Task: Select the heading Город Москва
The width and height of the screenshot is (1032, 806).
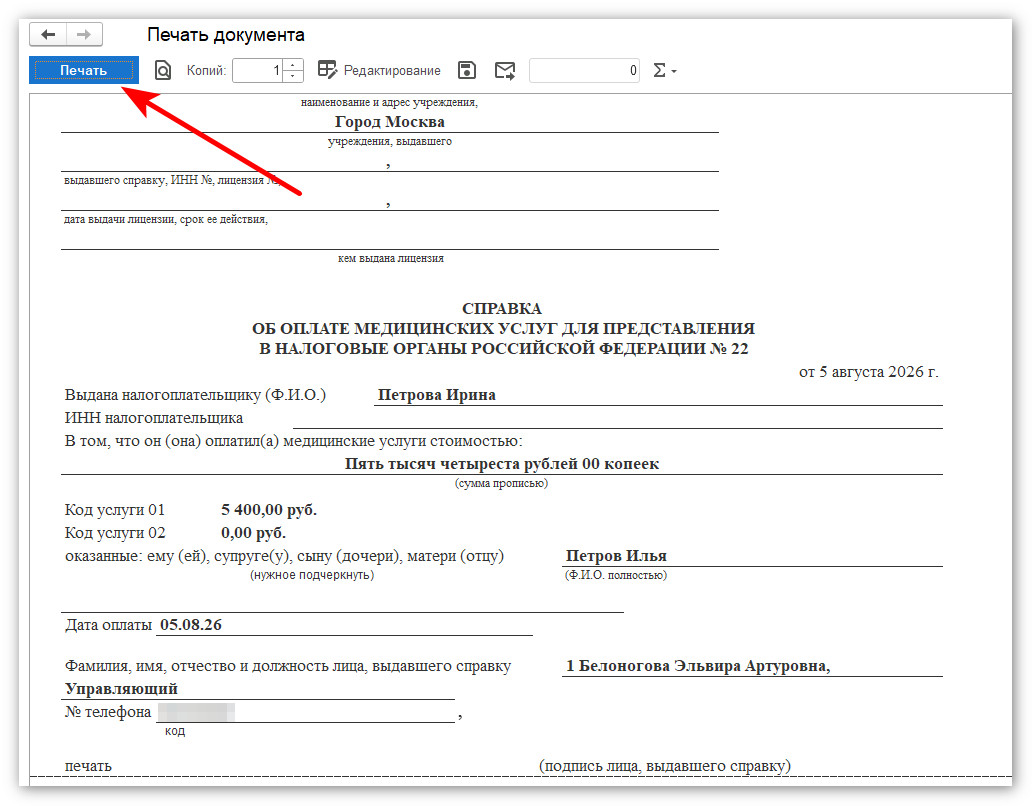Action: [390, 122]
